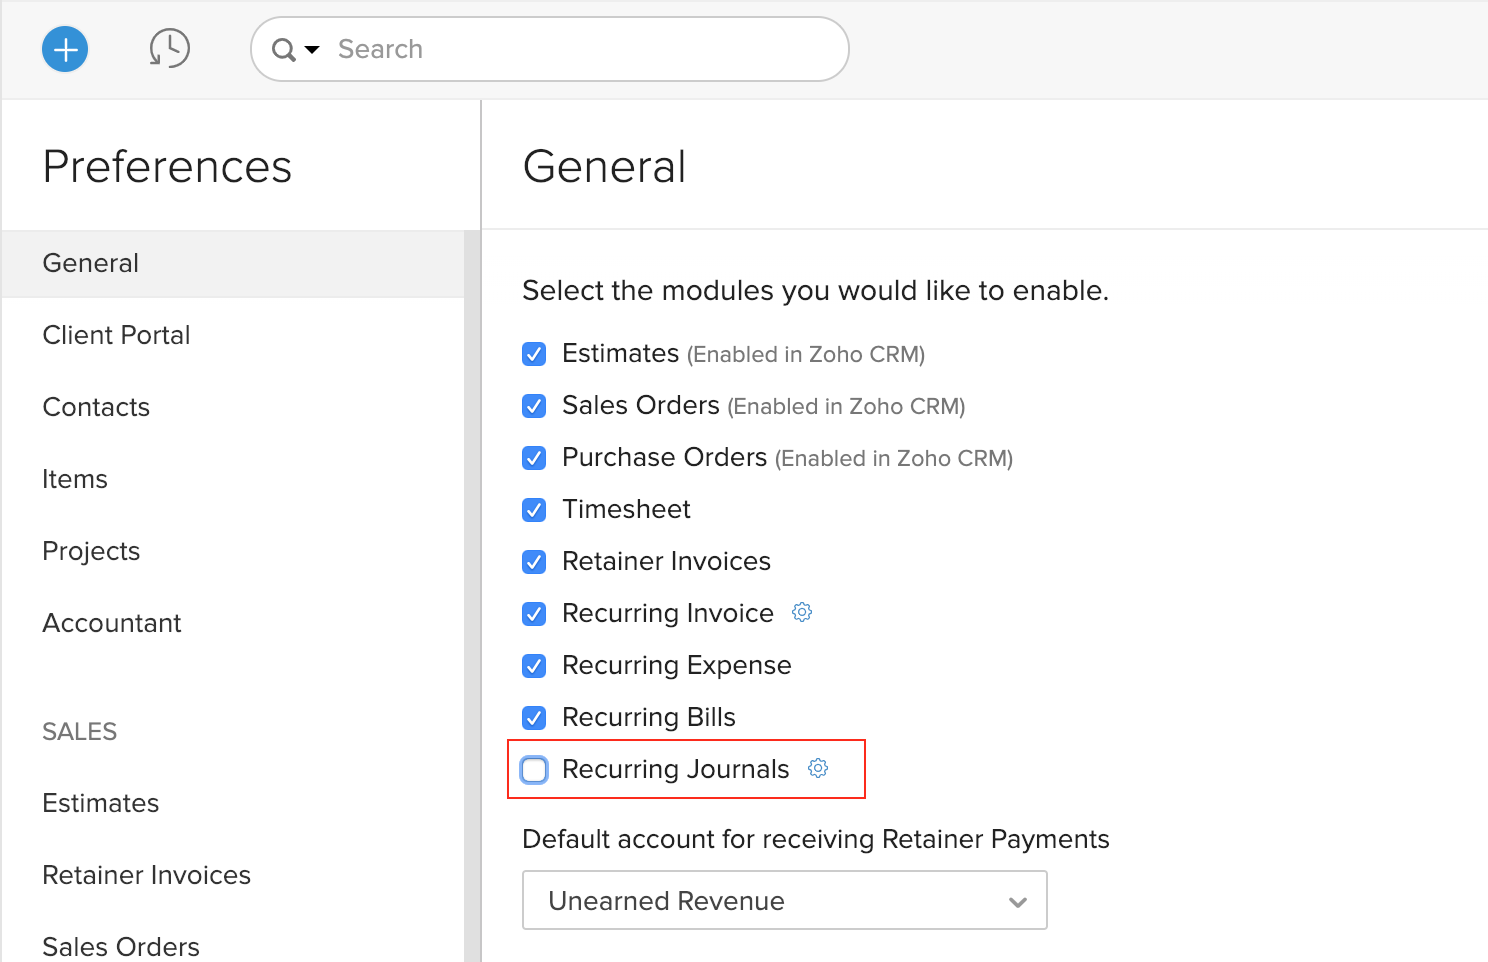This screenshot has height=962, width=1488.
Task: Disable the Estimates module checkbox
Action: (x=534, y=354)
